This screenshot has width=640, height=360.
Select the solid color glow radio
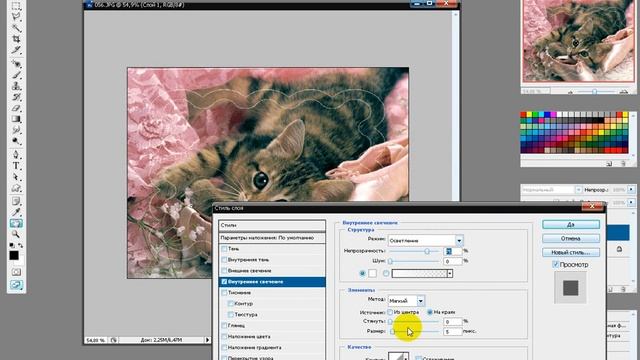pyautogui.click(x=362, y=273)
